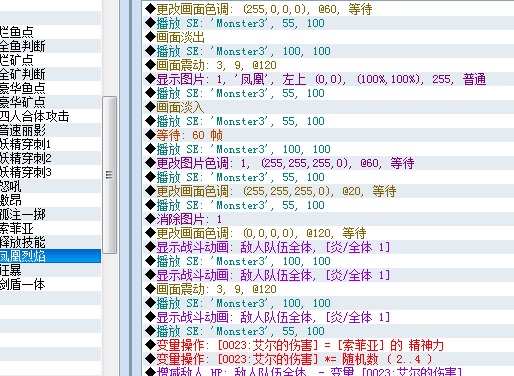Select 剑盾一体 in the list

pyautogui.click(x=50, y=284)
